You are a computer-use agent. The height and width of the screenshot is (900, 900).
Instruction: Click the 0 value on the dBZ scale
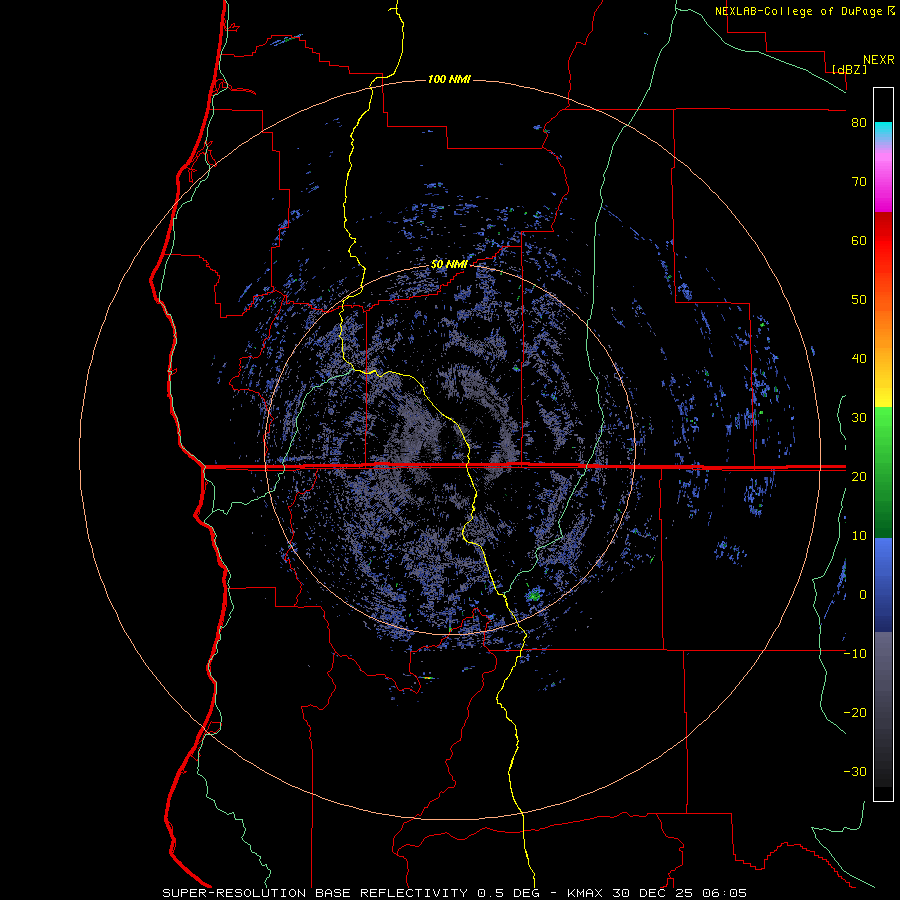point(863,595)
